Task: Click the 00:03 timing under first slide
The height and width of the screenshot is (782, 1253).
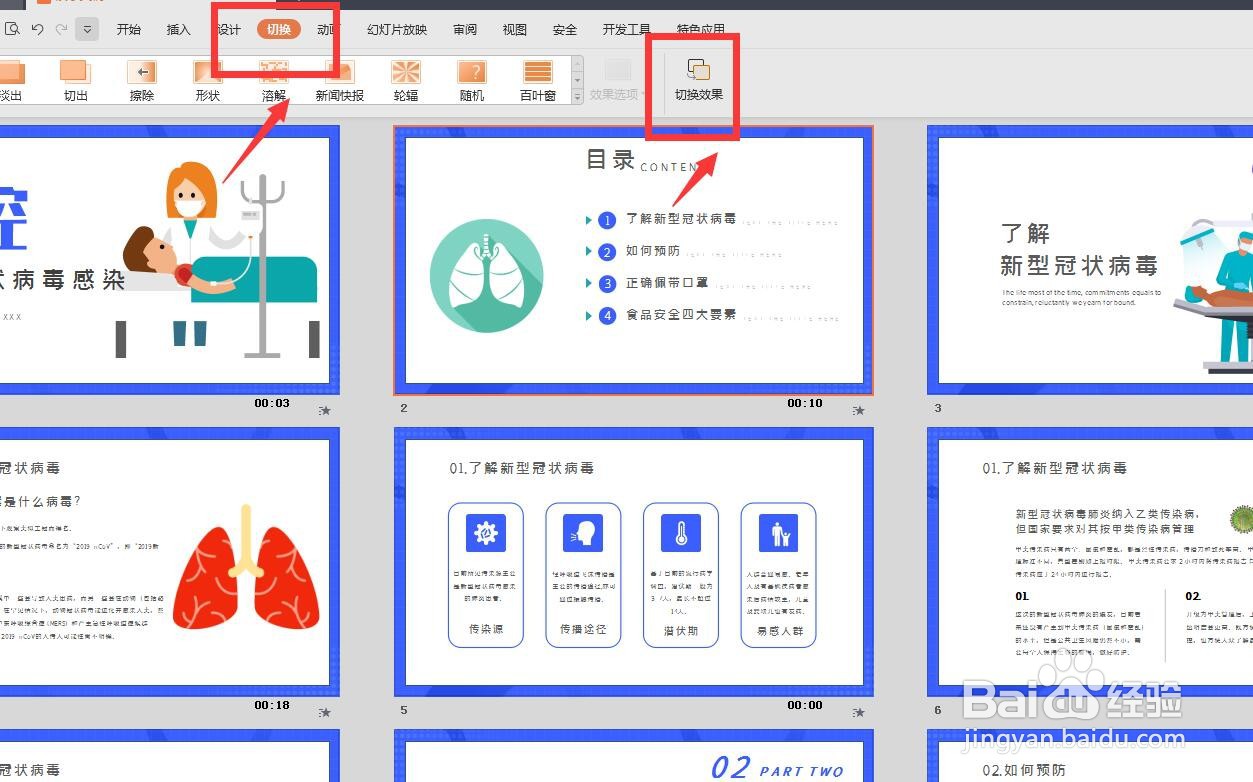Action: [272, 403]
